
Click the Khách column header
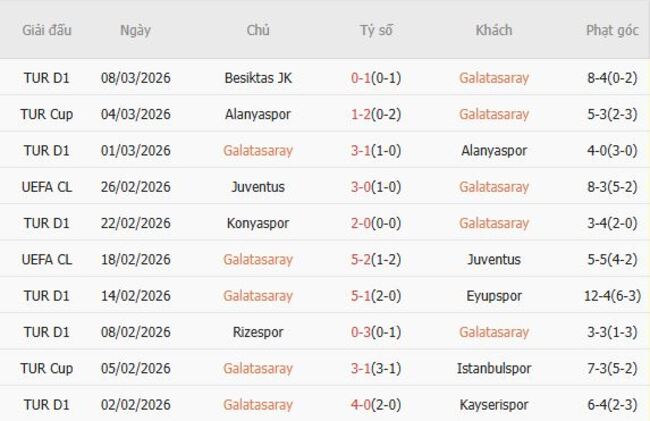494,30
